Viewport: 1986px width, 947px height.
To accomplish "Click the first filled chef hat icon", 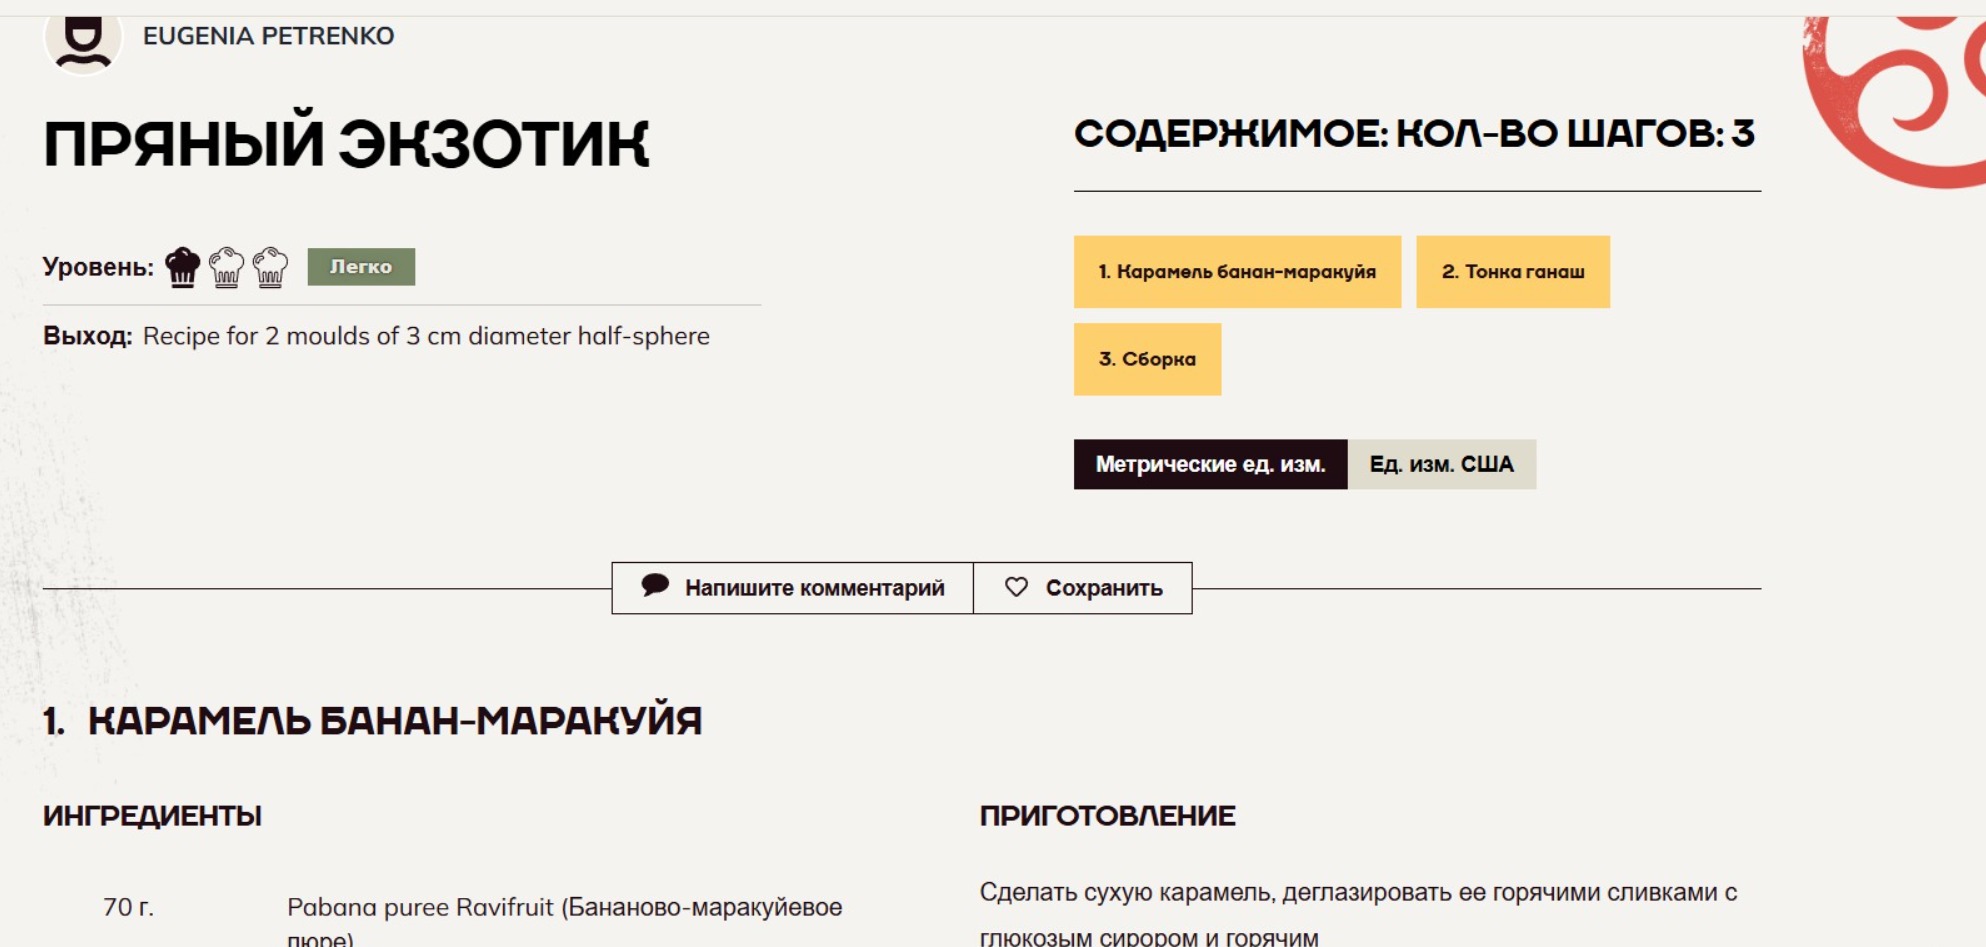I will [x=182, y=267].
